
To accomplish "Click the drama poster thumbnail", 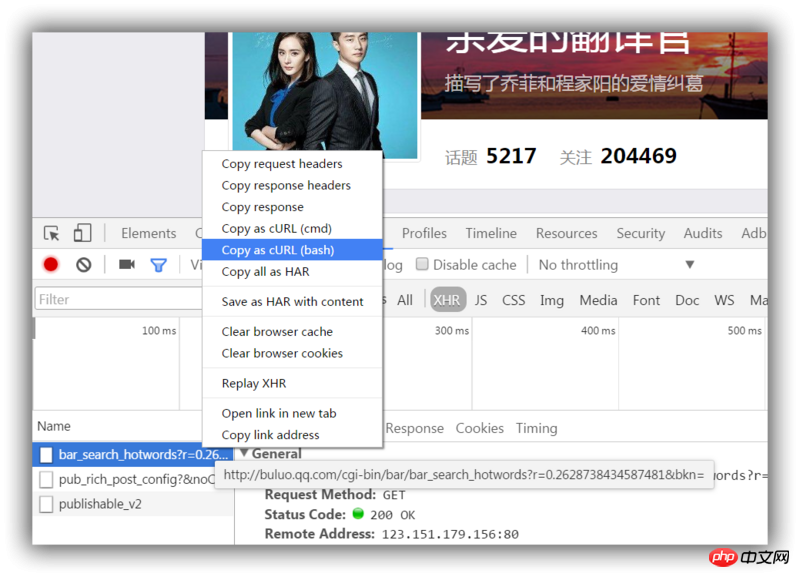I will pos(325,95).
